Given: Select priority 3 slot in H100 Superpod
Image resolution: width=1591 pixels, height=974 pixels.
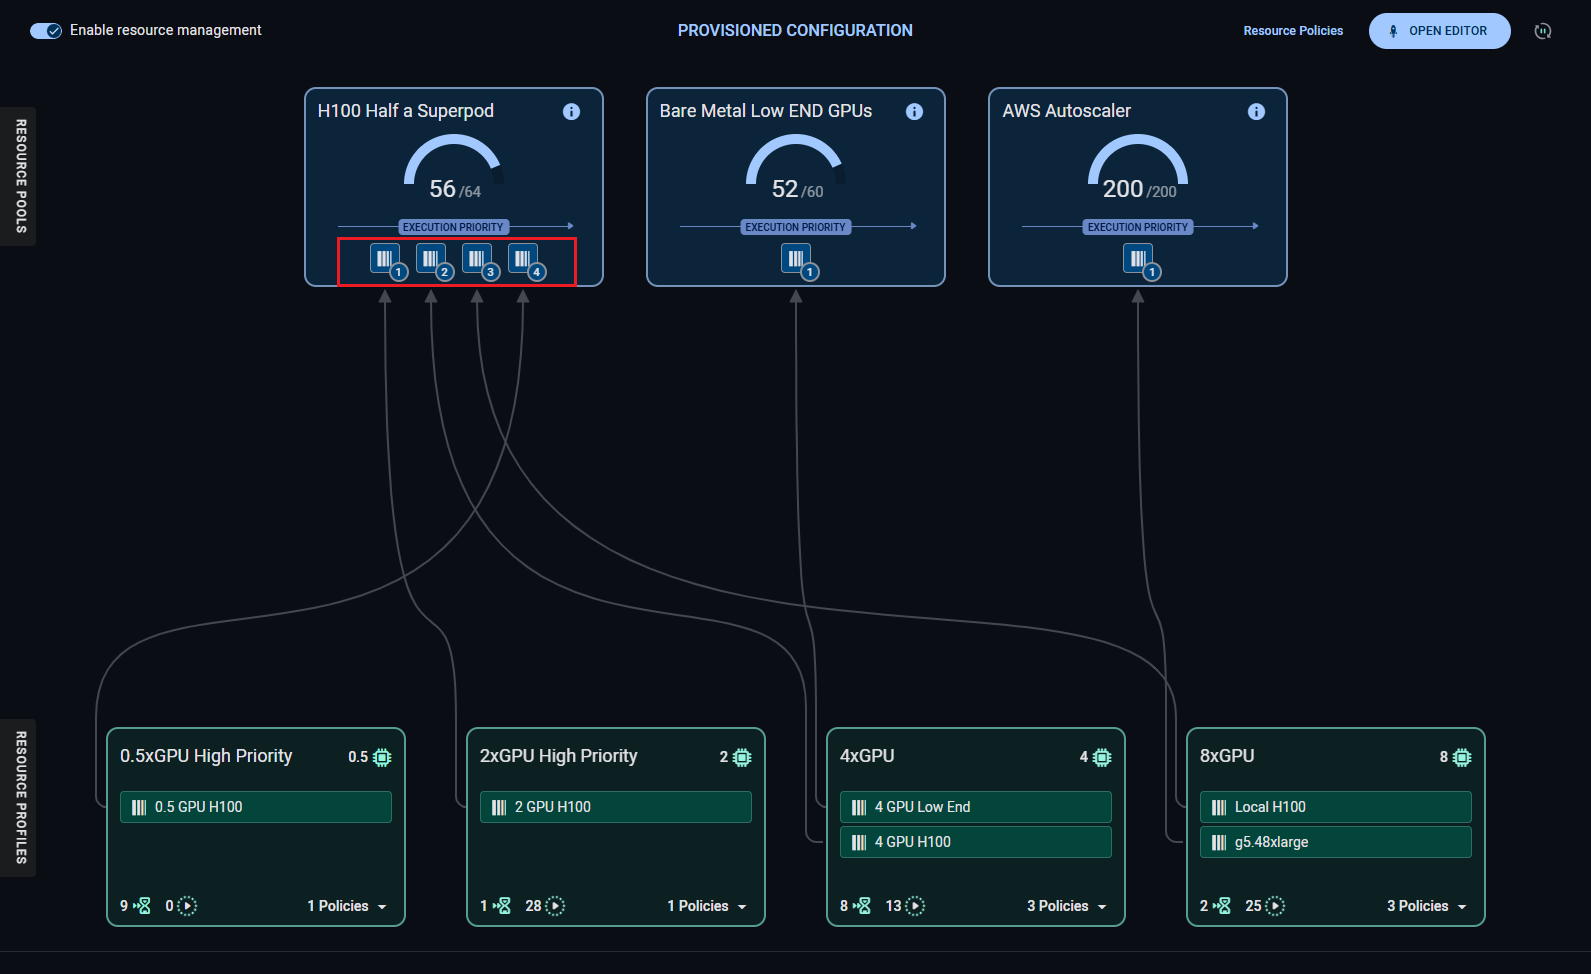Looking at the screenshot, I should point(477,260).
